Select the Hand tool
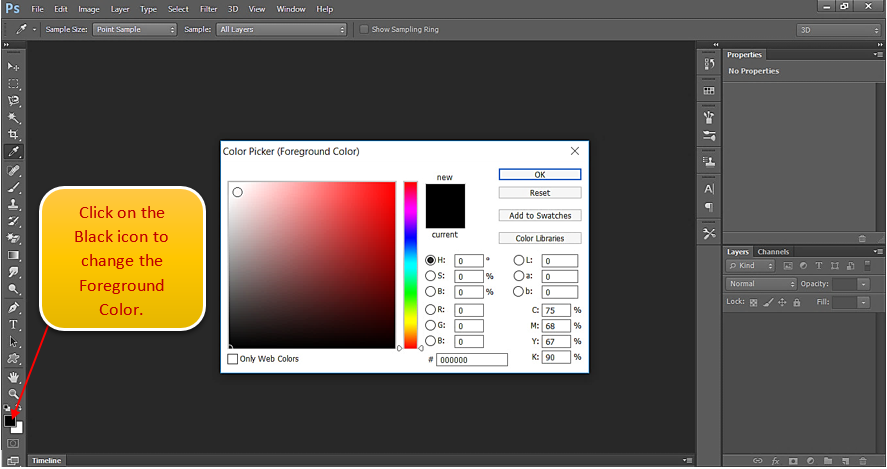 click(13, 377)
